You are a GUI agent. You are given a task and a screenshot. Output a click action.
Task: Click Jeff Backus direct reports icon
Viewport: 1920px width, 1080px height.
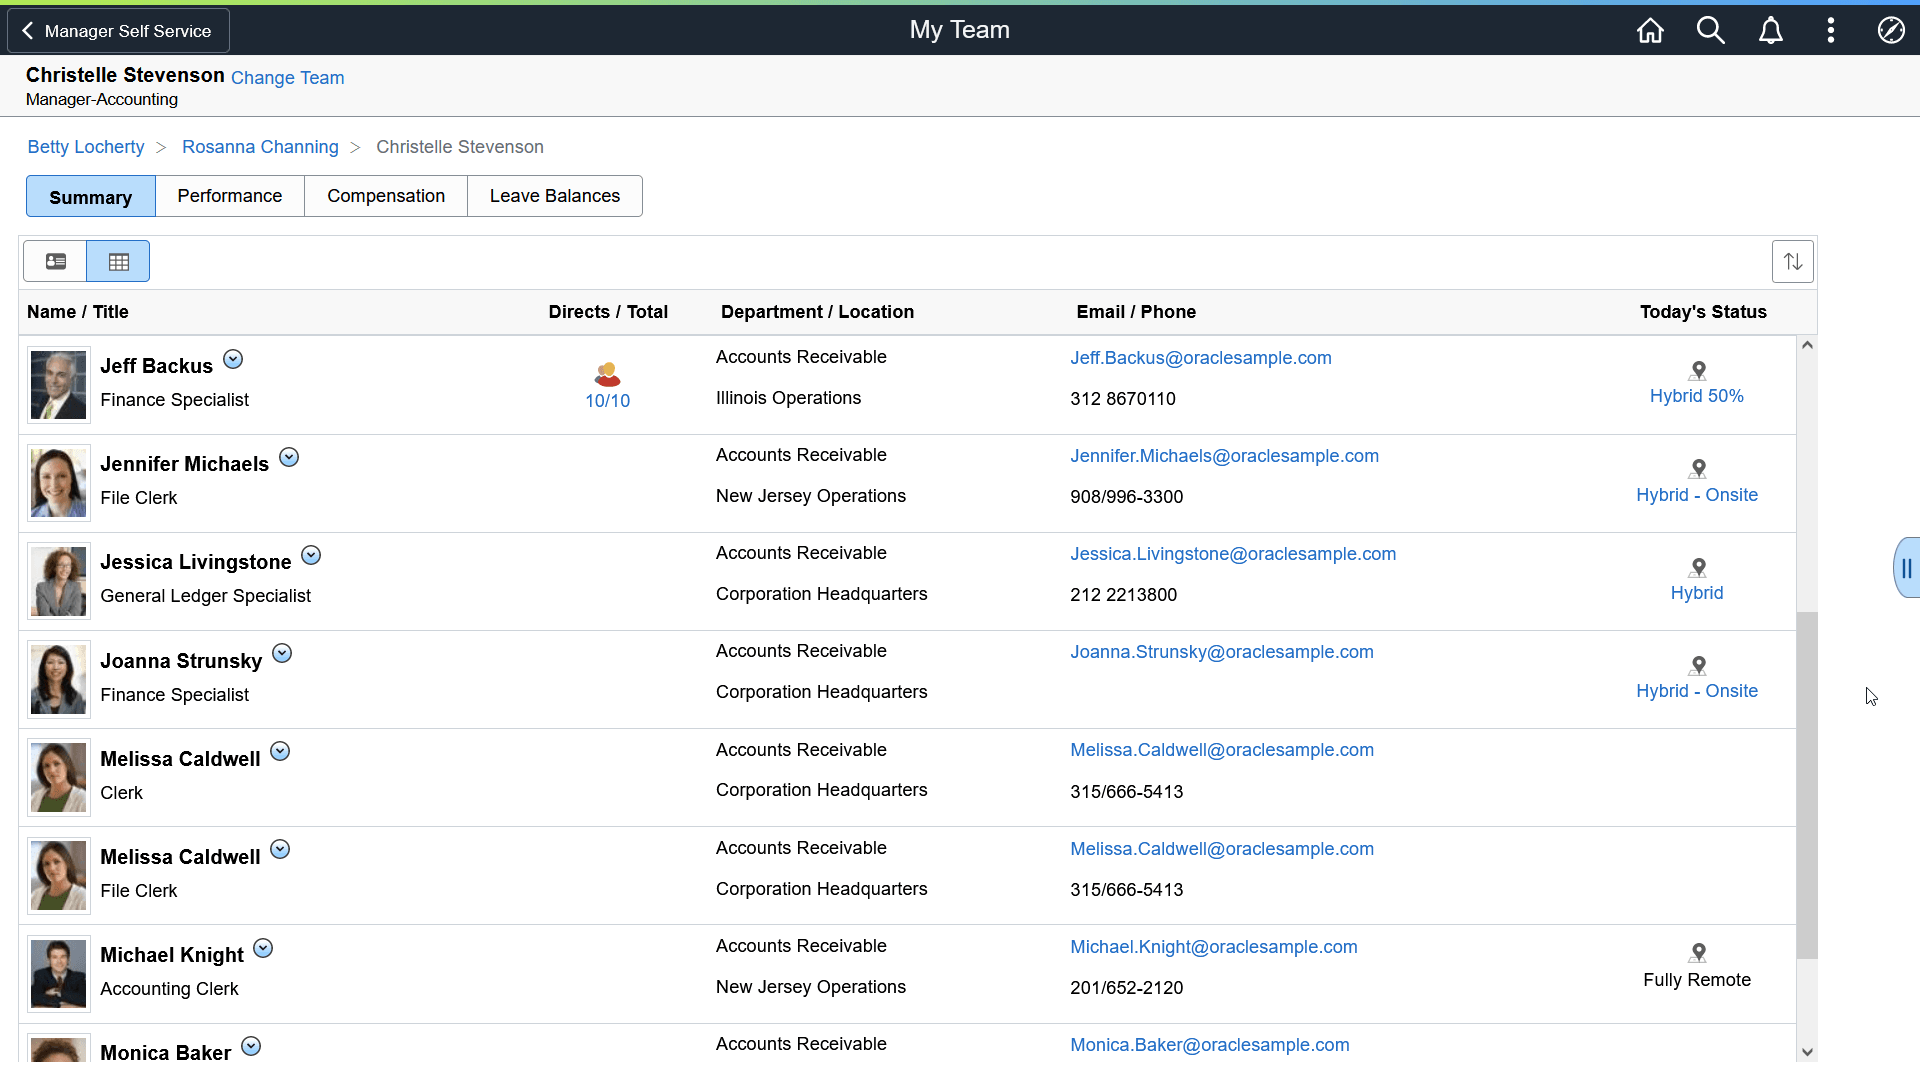607,375
